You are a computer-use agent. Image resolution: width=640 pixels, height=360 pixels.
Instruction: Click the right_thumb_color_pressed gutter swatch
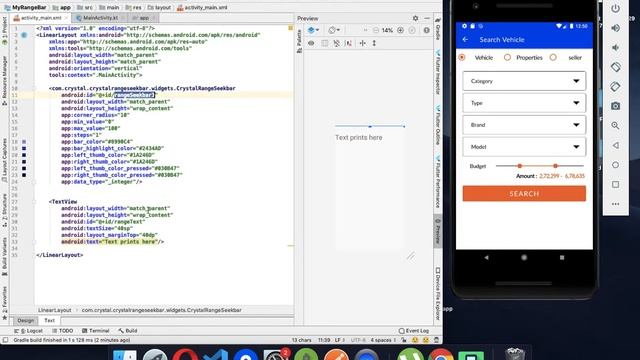coord(24,175)
